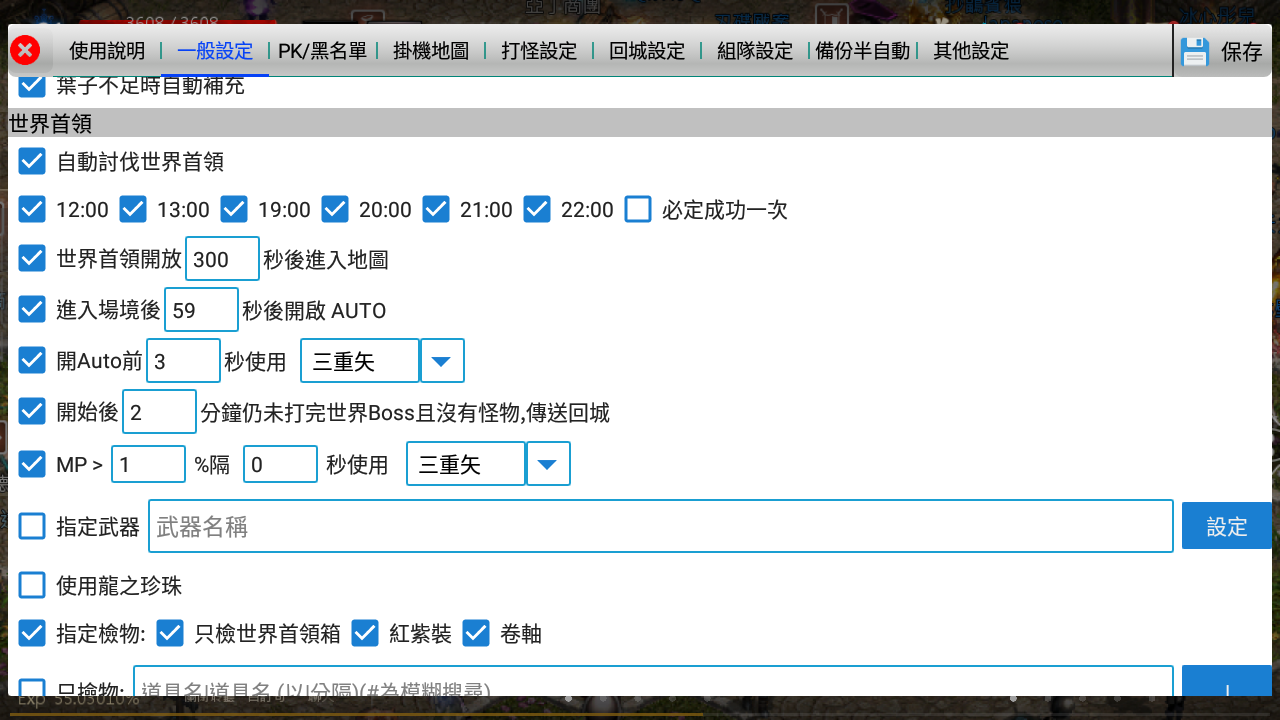Image resolution: width=1280 pixels, height=720 pixels.
Task: Open the 三重矢 combo box next to 秒使用
Action: 465,463
